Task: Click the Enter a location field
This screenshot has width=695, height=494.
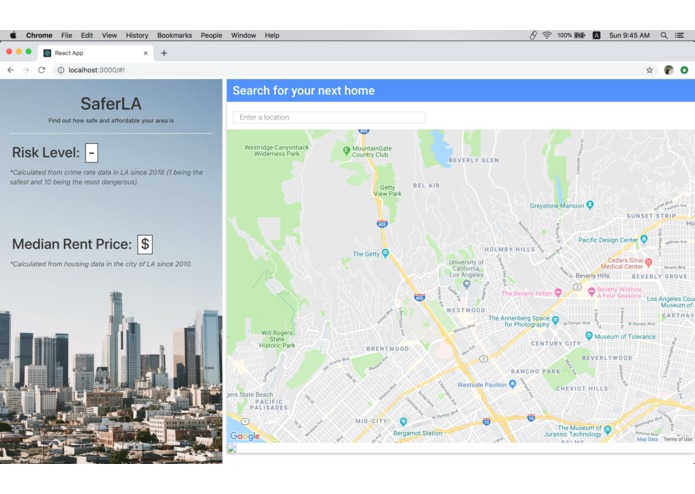Action: tap(329, 117)
